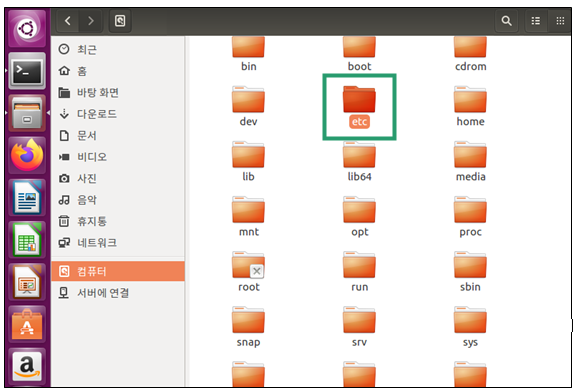
Task: Select the opt folder
Action: [359, 217]
